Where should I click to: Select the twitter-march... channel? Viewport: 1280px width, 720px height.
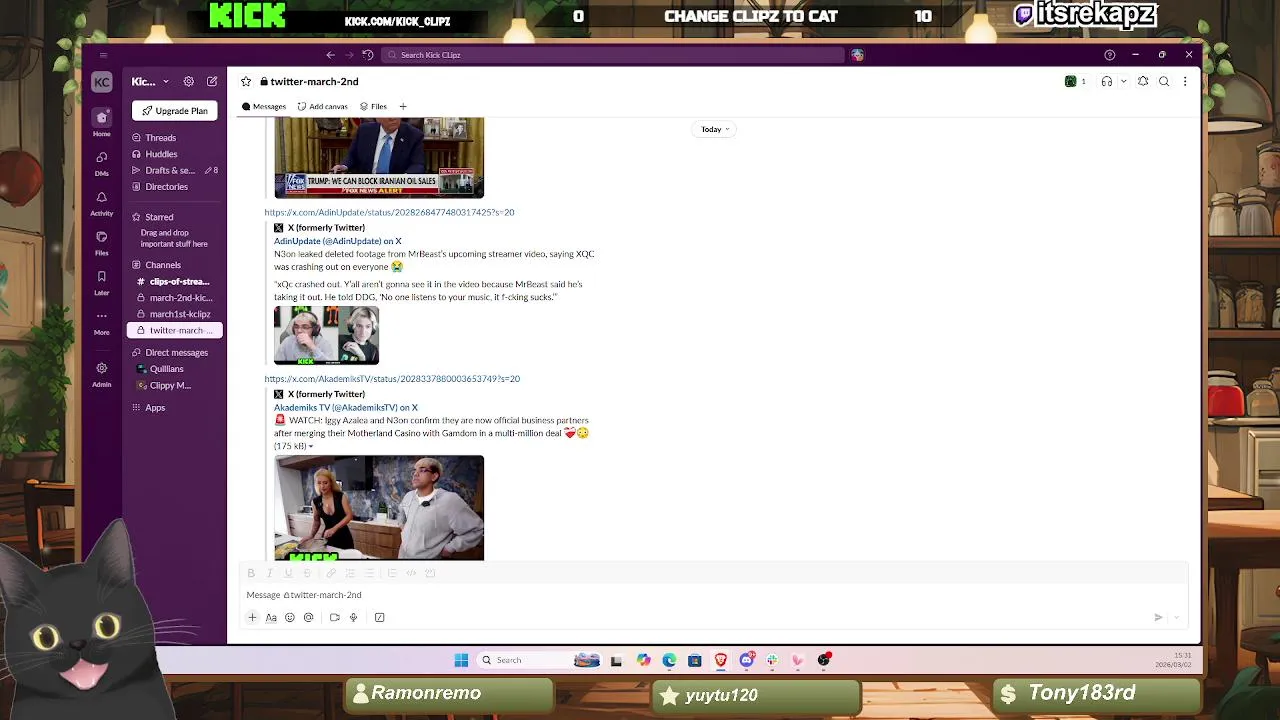pos(175,330)
